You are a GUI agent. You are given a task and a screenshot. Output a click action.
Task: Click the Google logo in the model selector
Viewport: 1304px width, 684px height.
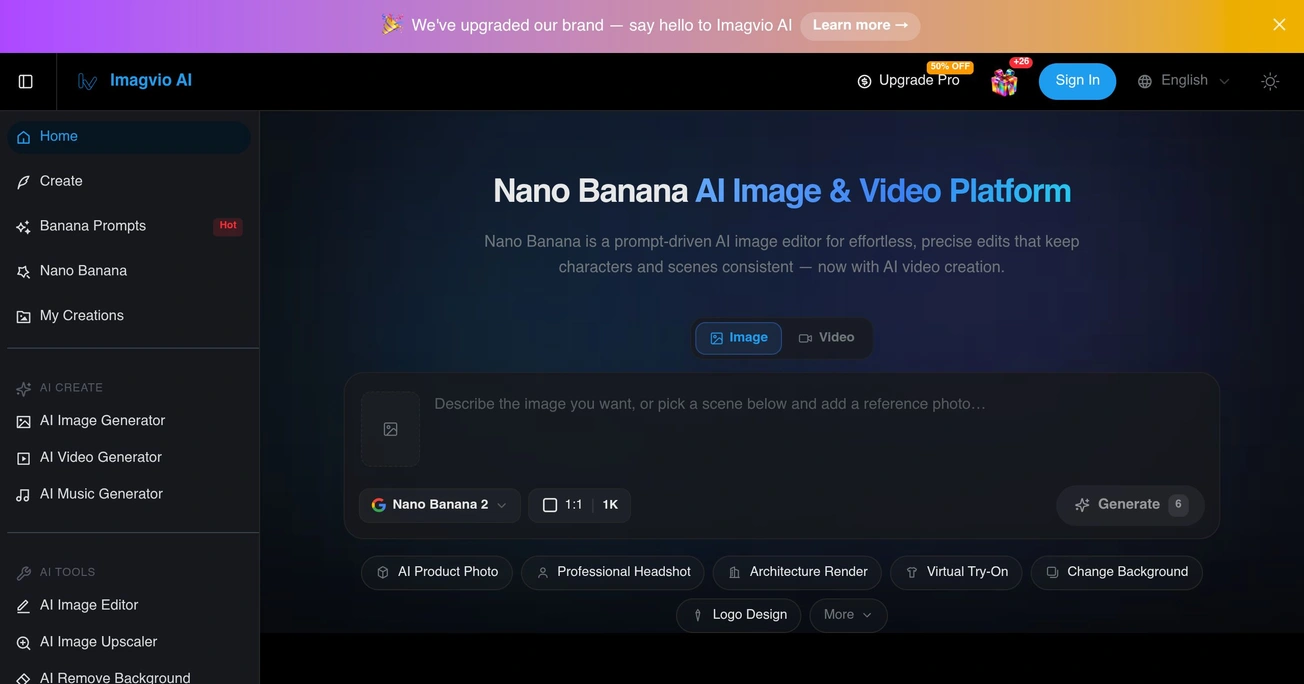tap(379, 505)
